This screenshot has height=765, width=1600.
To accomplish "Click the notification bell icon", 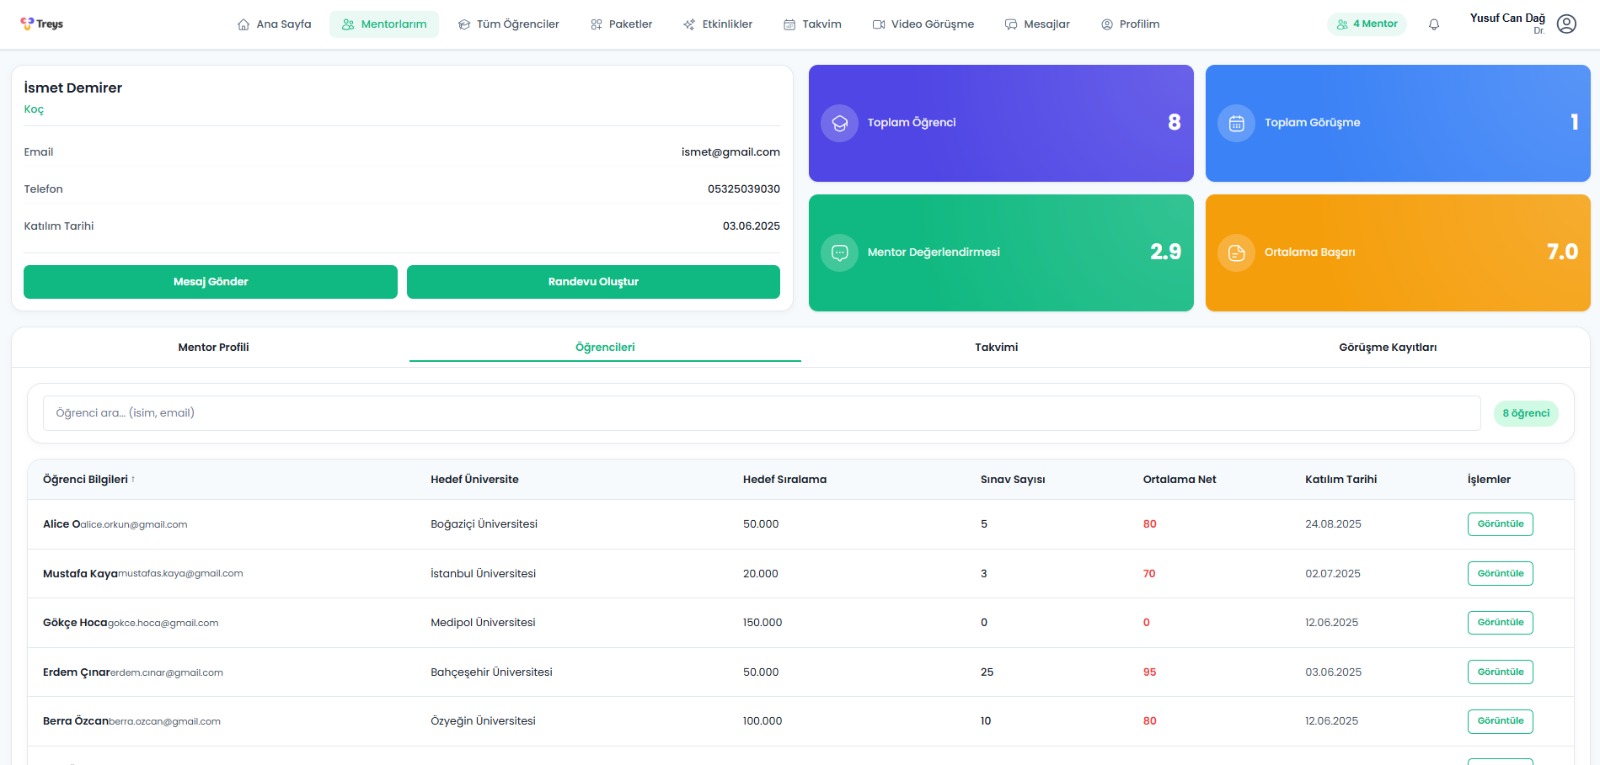I will (x=1434, y=24).
